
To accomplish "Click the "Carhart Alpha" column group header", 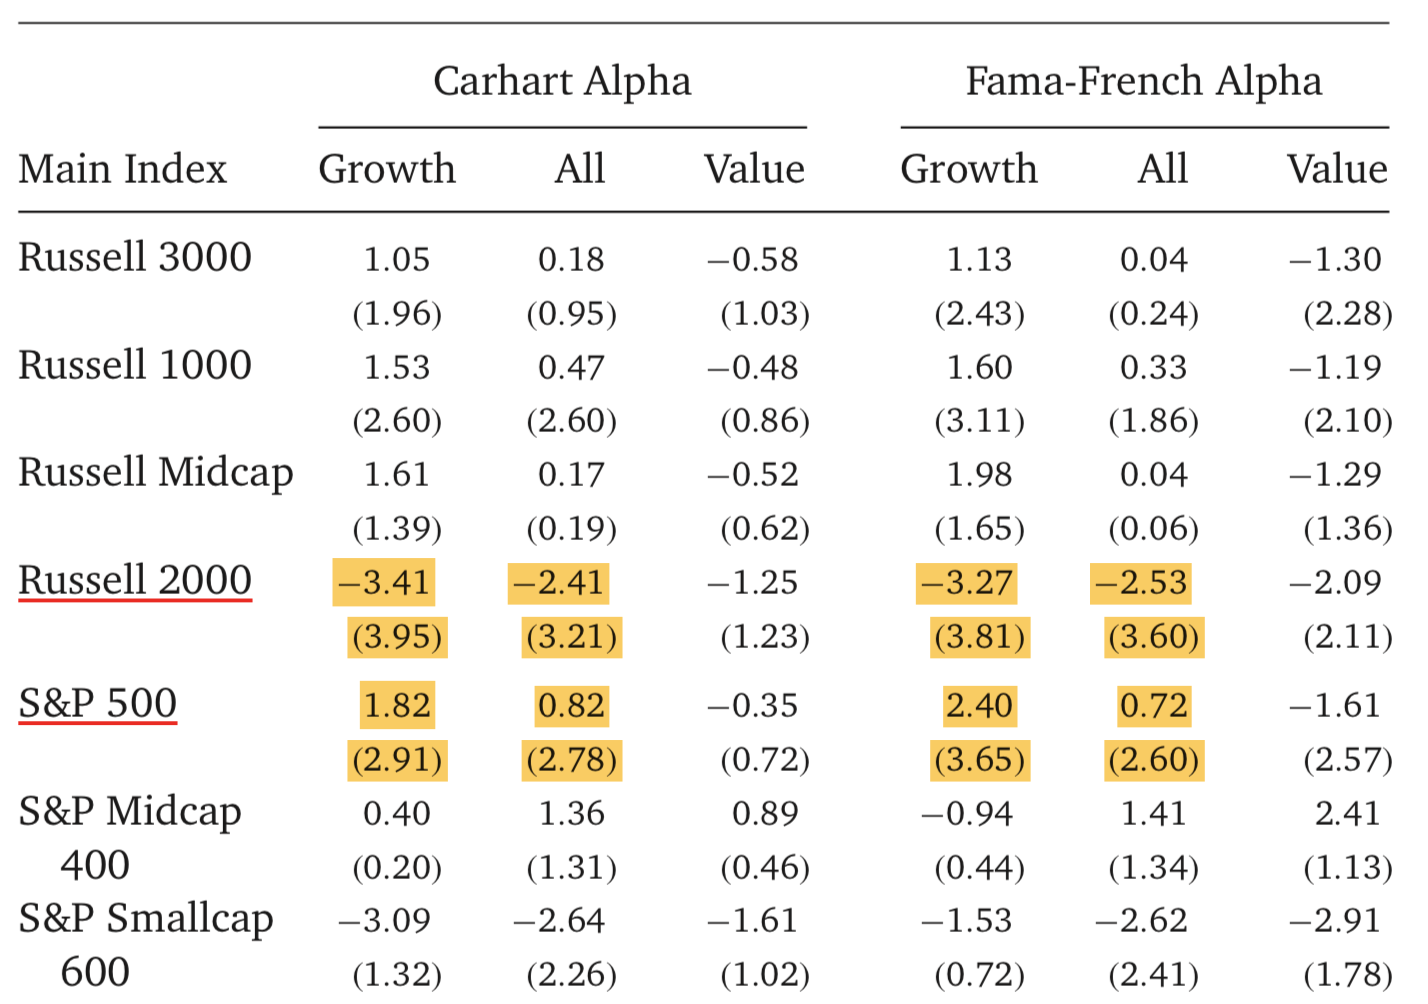I will point(562,82).
